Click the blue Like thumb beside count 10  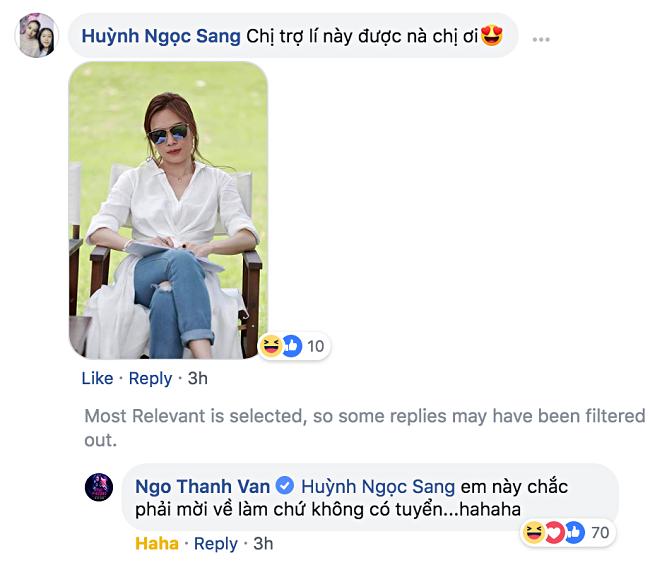tap(291, 346)
